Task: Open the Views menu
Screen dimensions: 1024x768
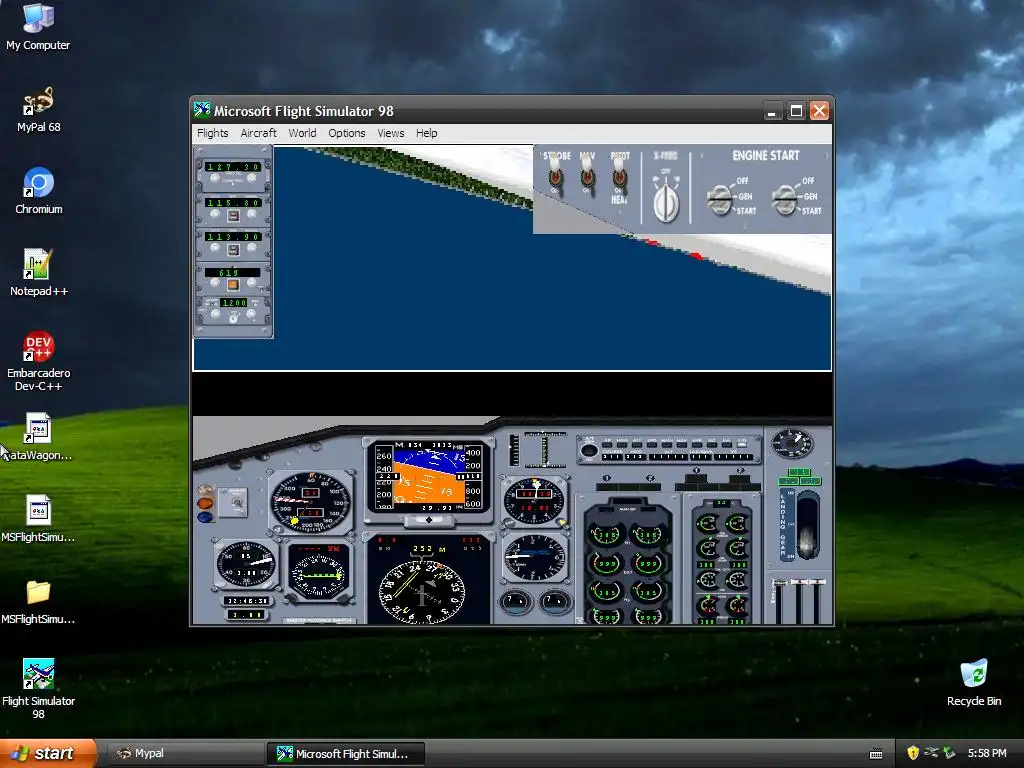Action: tap(391, 133)
